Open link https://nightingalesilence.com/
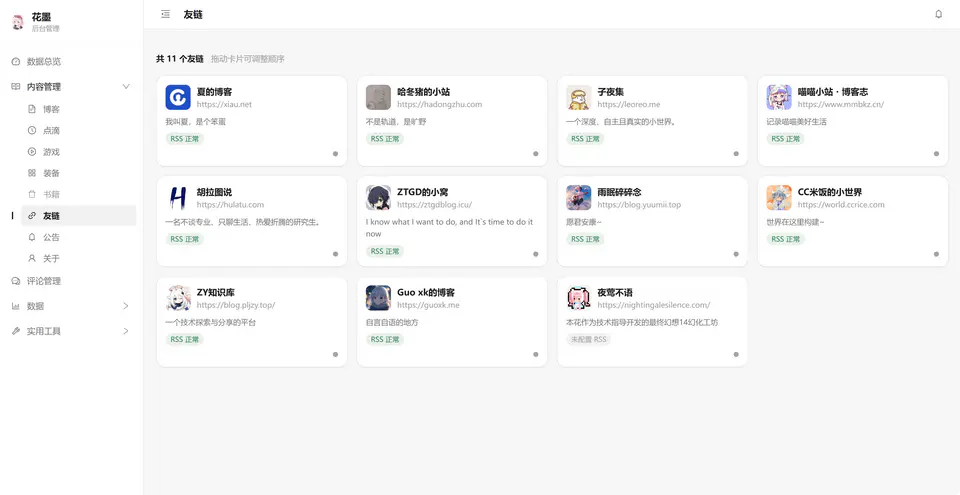The image size is (960, 495). pos(654,305)
